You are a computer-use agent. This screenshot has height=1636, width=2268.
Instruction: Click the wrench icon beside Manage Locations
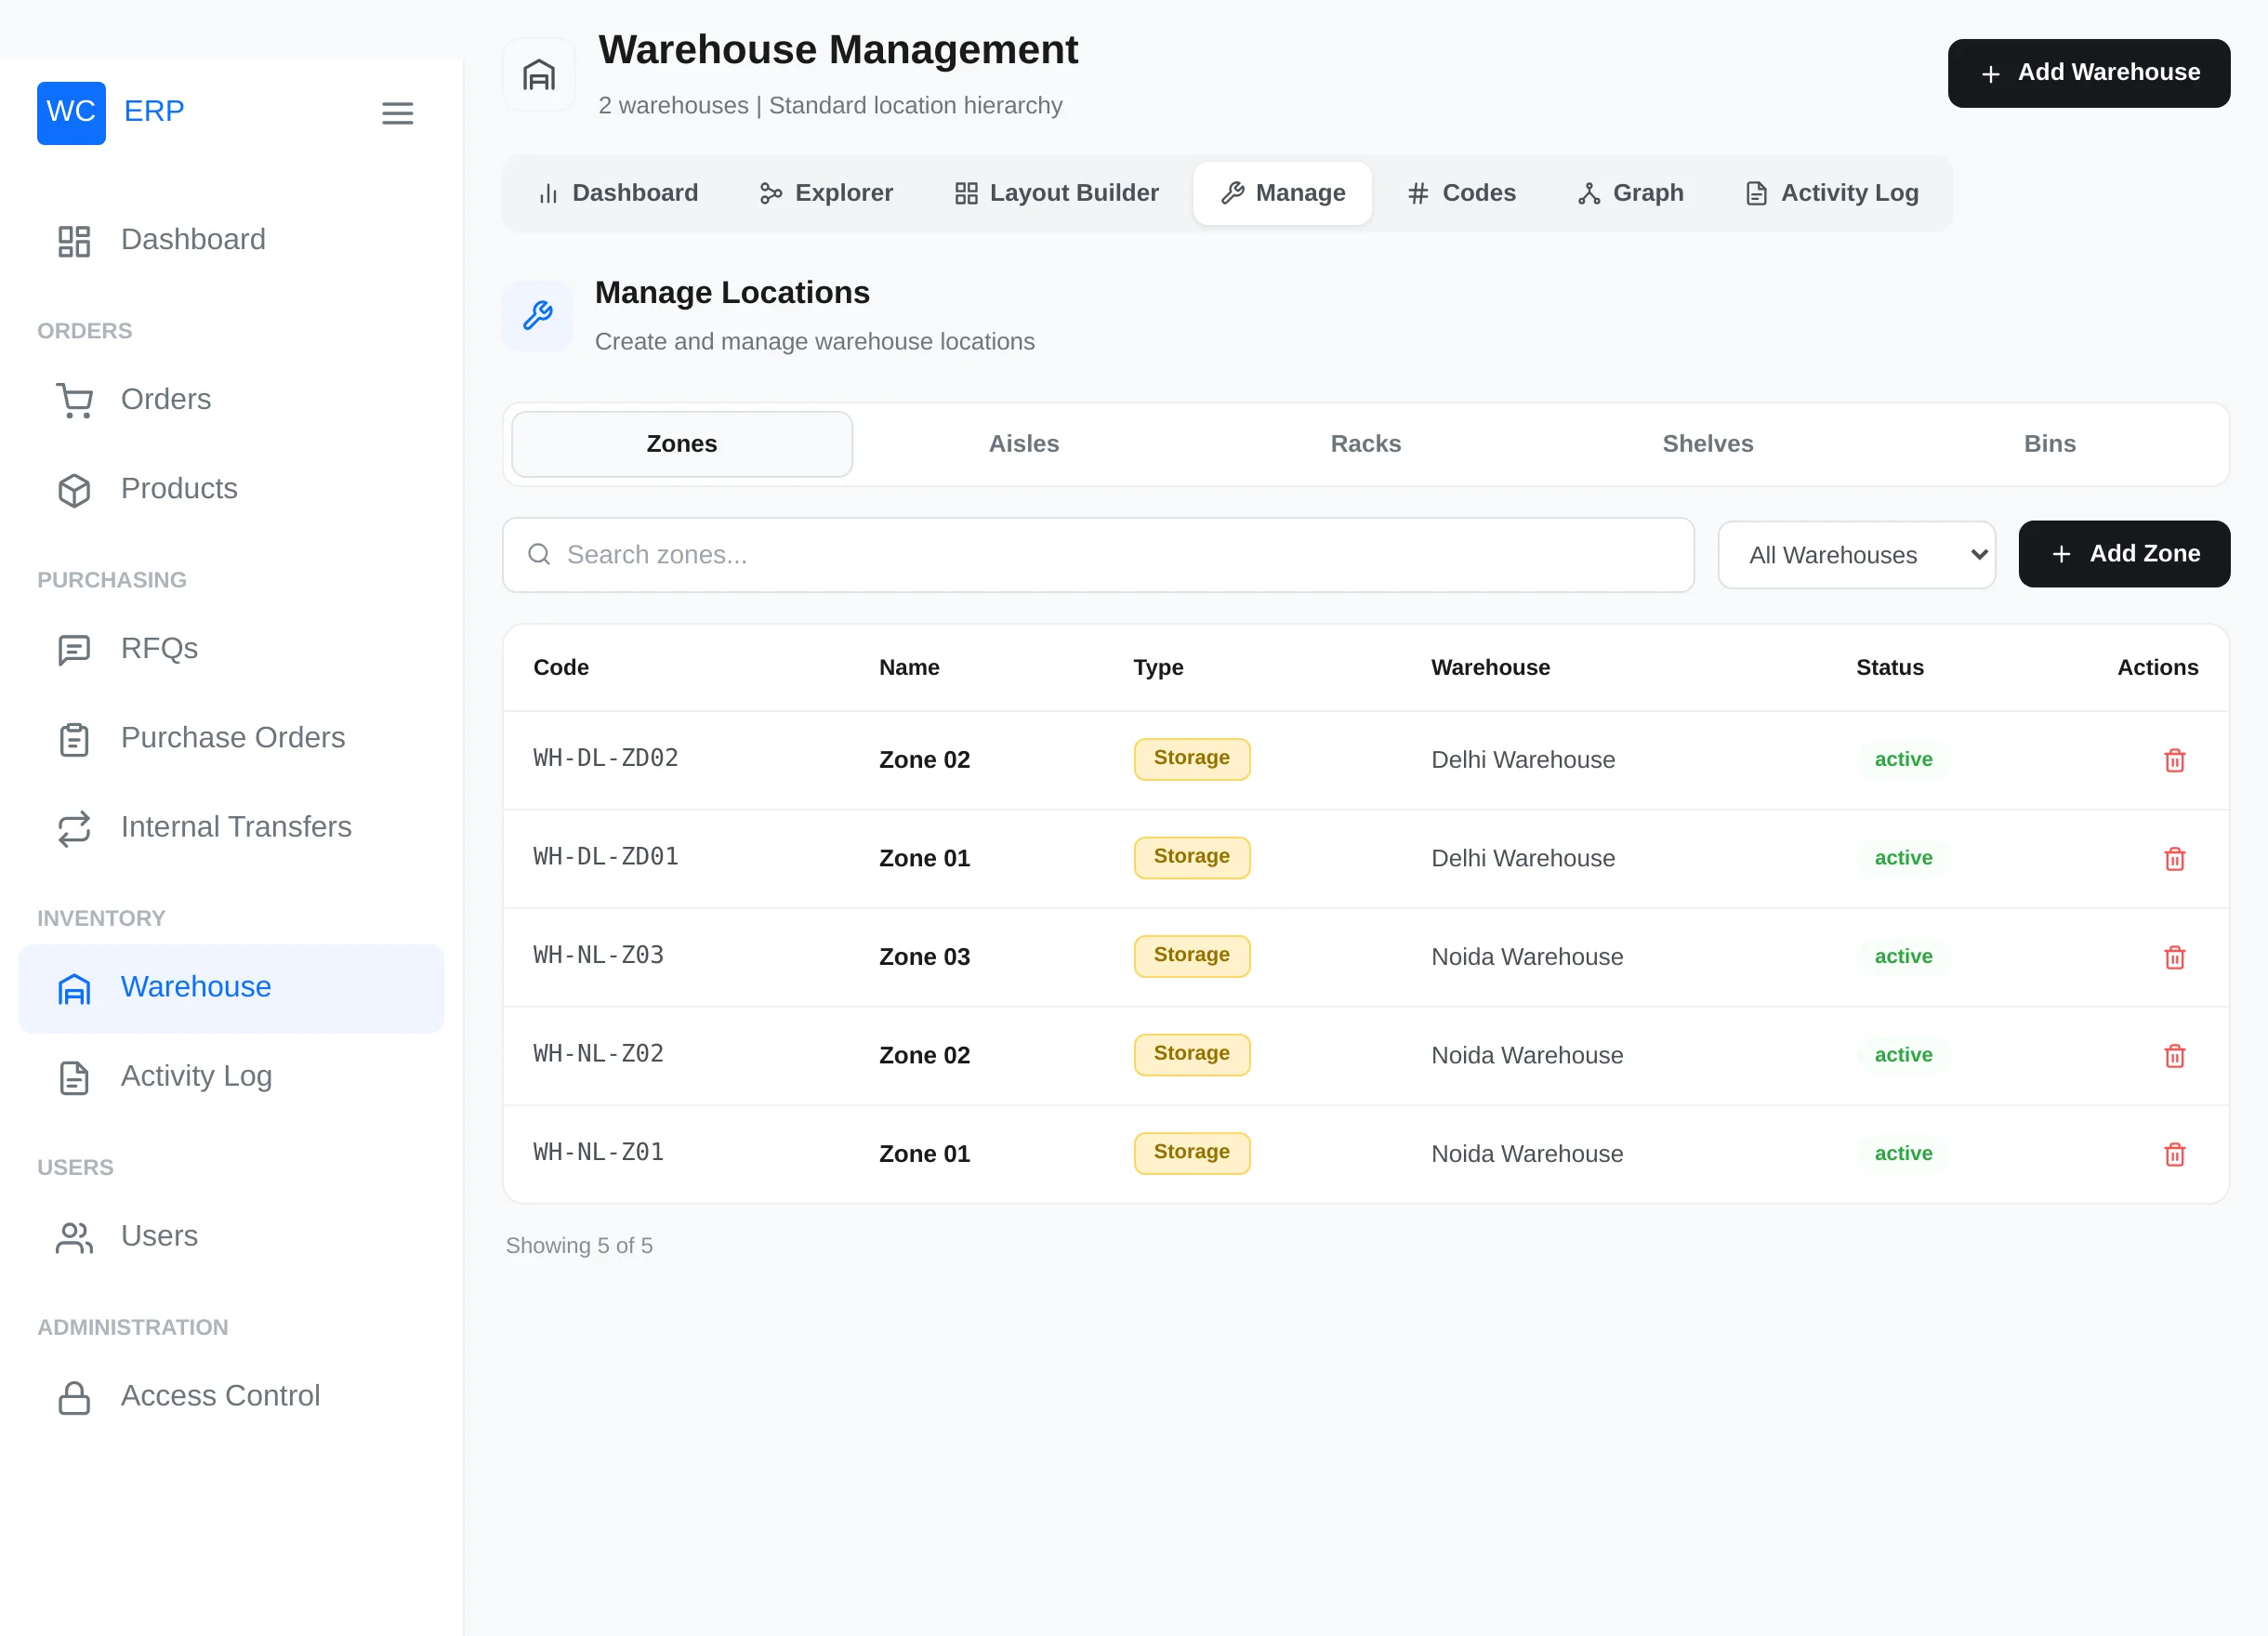pos(538,316)
